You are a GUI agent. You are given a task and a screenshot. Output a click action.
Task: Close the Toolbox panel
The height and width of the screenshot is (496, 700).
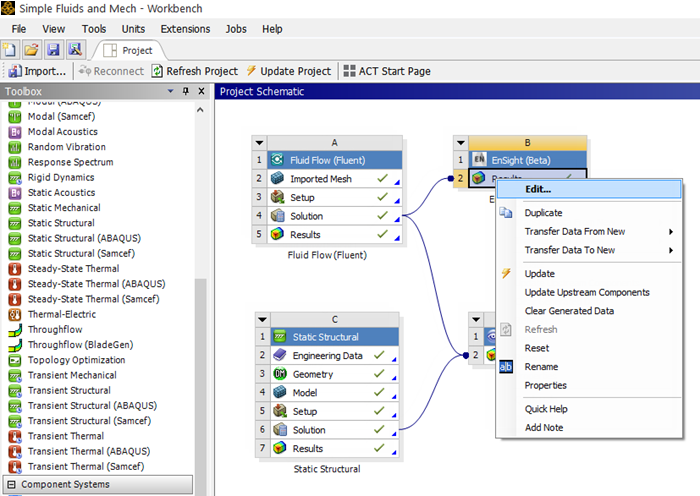click(201, 91)
